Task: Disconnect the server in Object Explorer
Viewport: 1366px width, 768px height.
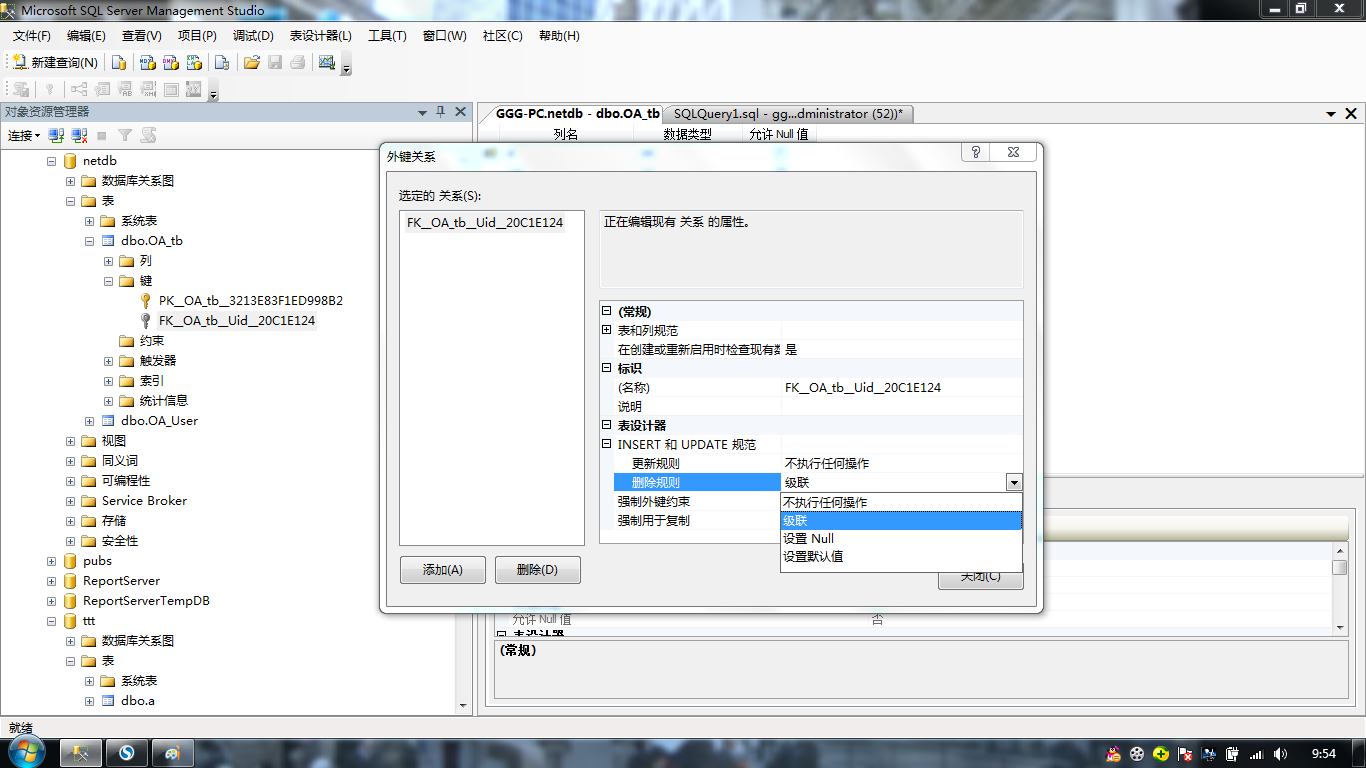Action: [77, 136]
